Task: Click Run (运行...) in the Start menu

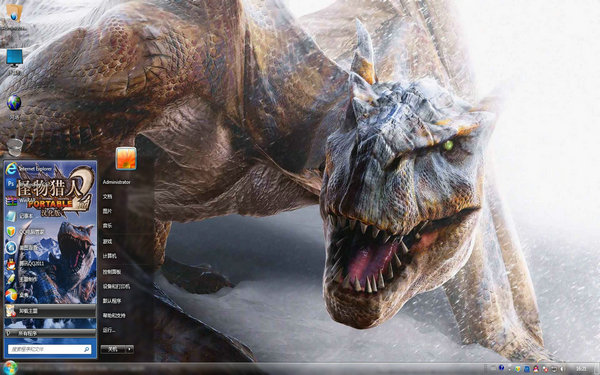Action: coord(109,330)
